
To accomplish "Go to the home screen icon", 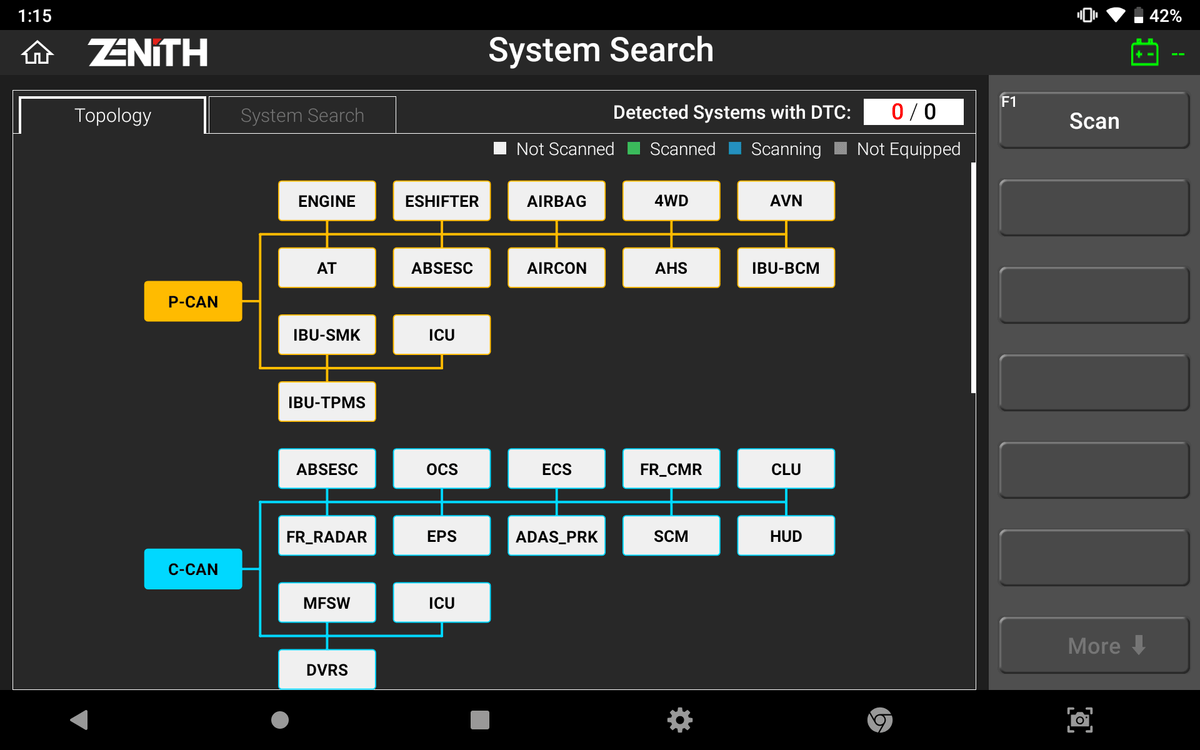I will [37, 53].
